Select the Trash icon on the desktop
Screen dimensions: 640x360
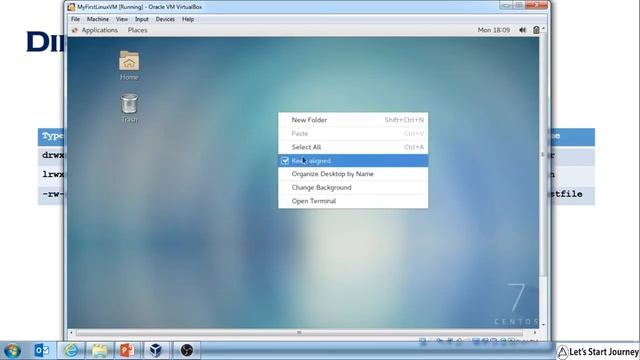click(129, 108)
